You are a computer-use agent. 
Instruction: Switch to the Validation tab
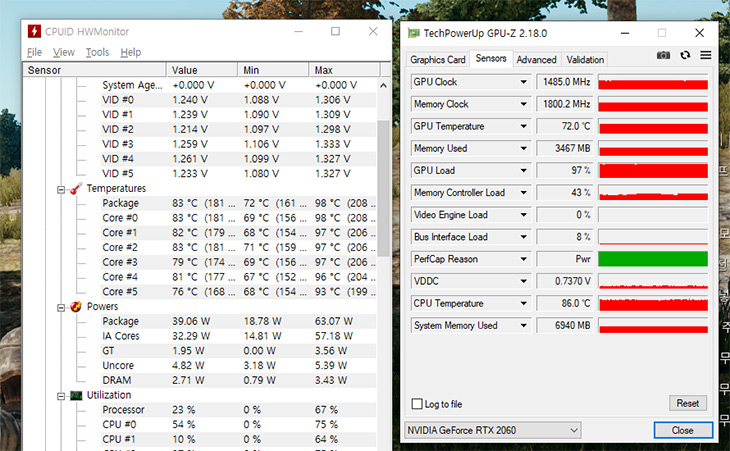point(585,60)
